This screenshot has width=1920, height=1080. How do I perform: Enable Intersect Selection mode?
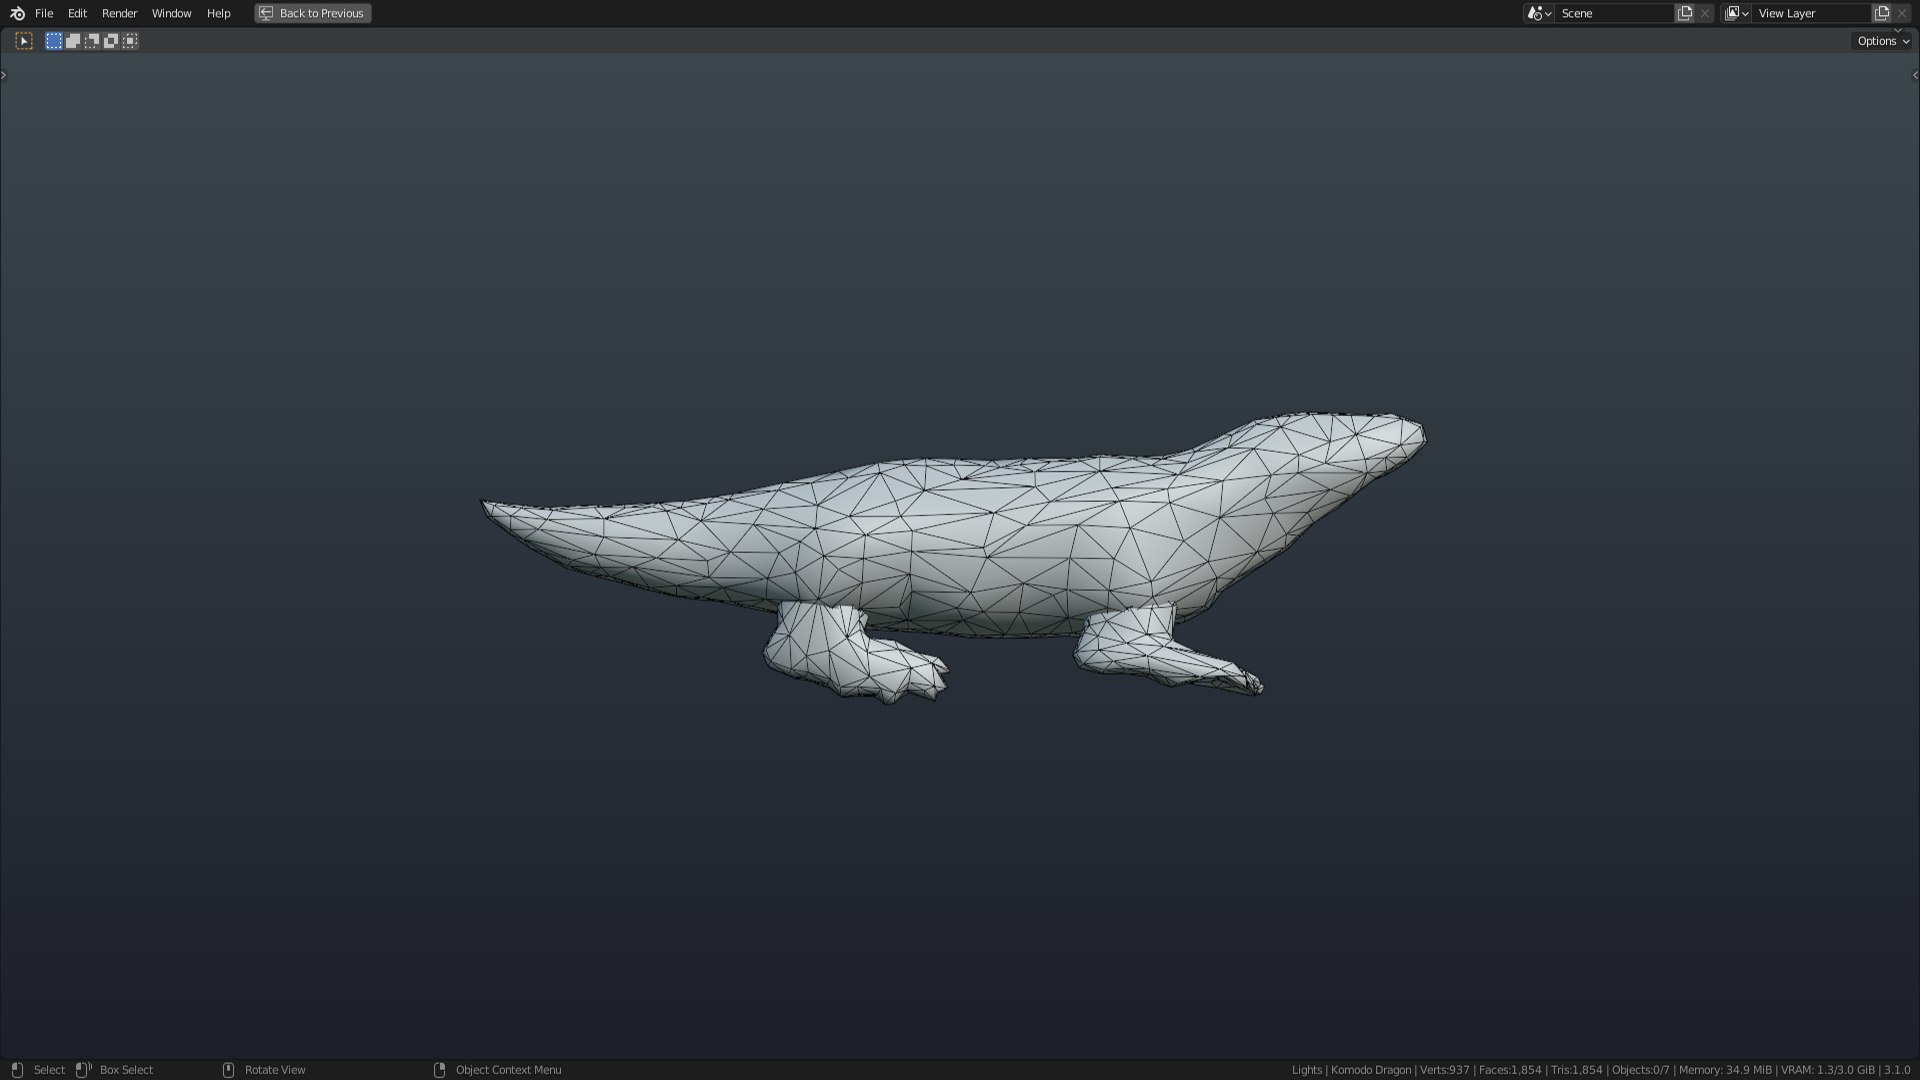tap(130, 41)
